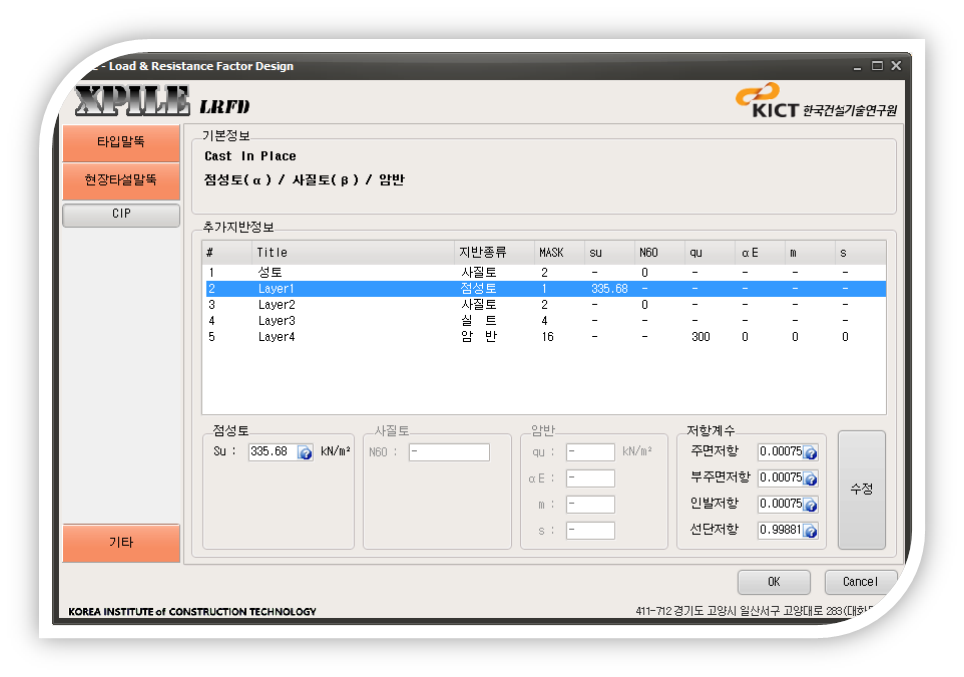Click the αE column header
Viewport: 964px width, 677px height.
[x=761, y=252]
